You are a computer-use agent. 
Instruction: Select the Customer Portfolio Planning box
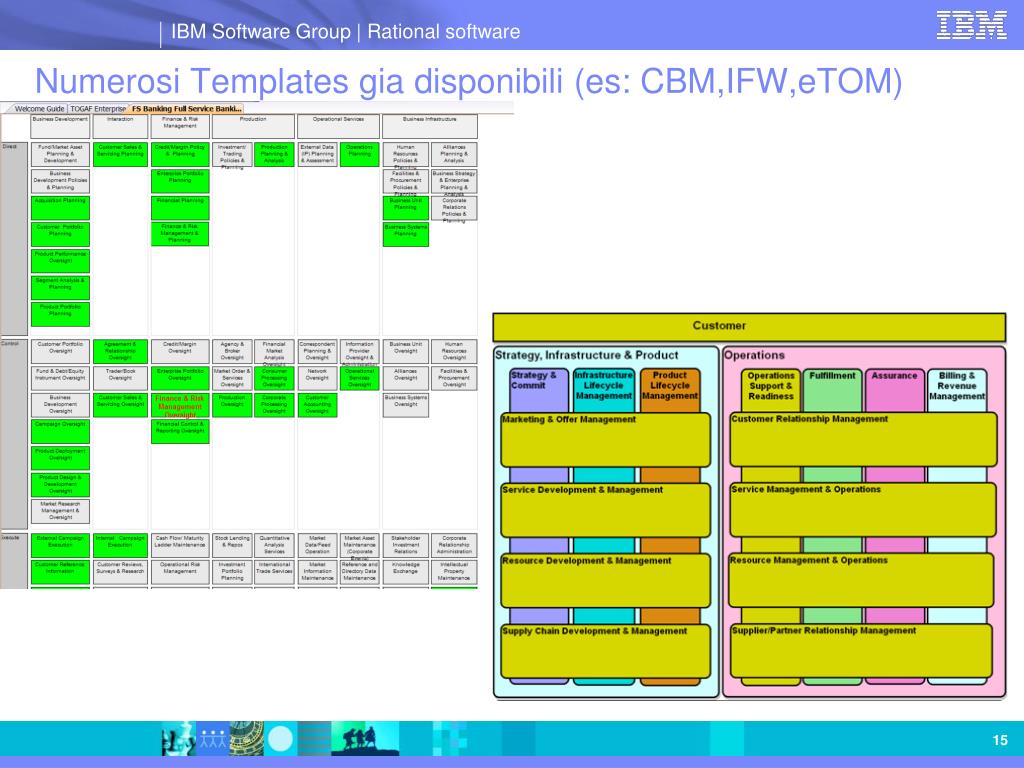(x=60, y=234)
